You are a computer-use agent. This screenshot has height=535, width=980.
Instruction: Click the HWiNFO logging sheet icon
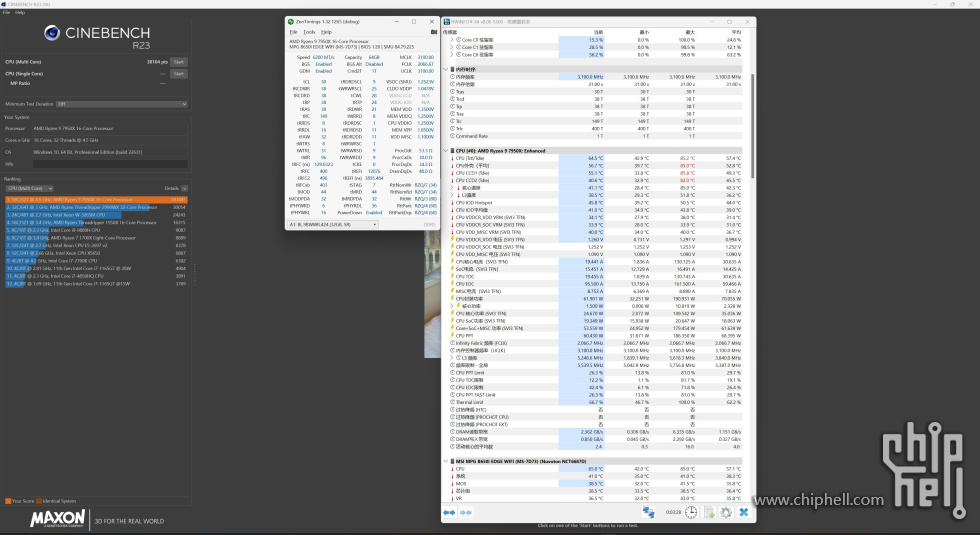click(x=709, y=512)
